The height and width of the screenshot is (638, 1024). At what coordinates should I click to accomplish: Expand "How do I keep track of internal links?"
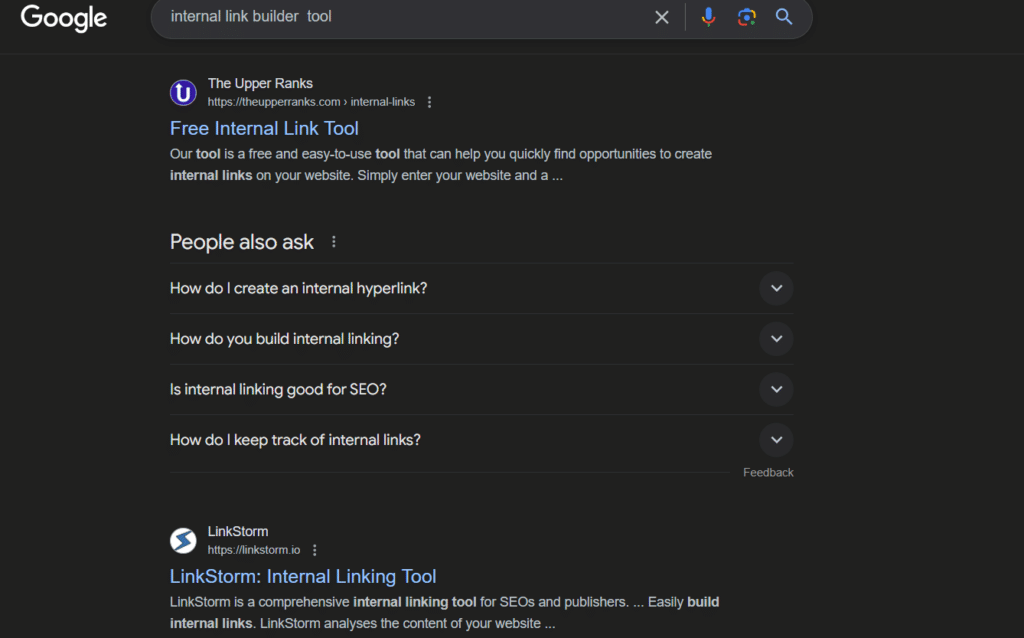pos(776,440)
